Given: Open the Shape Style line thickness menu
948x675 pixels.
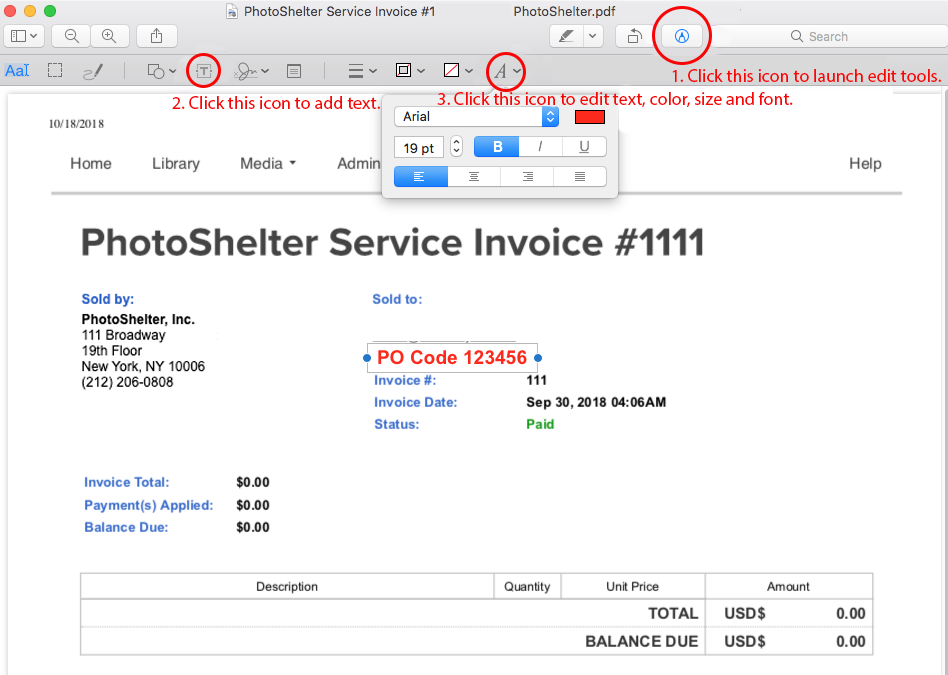Looking at the screenshot, I should [x=363, y=71].
